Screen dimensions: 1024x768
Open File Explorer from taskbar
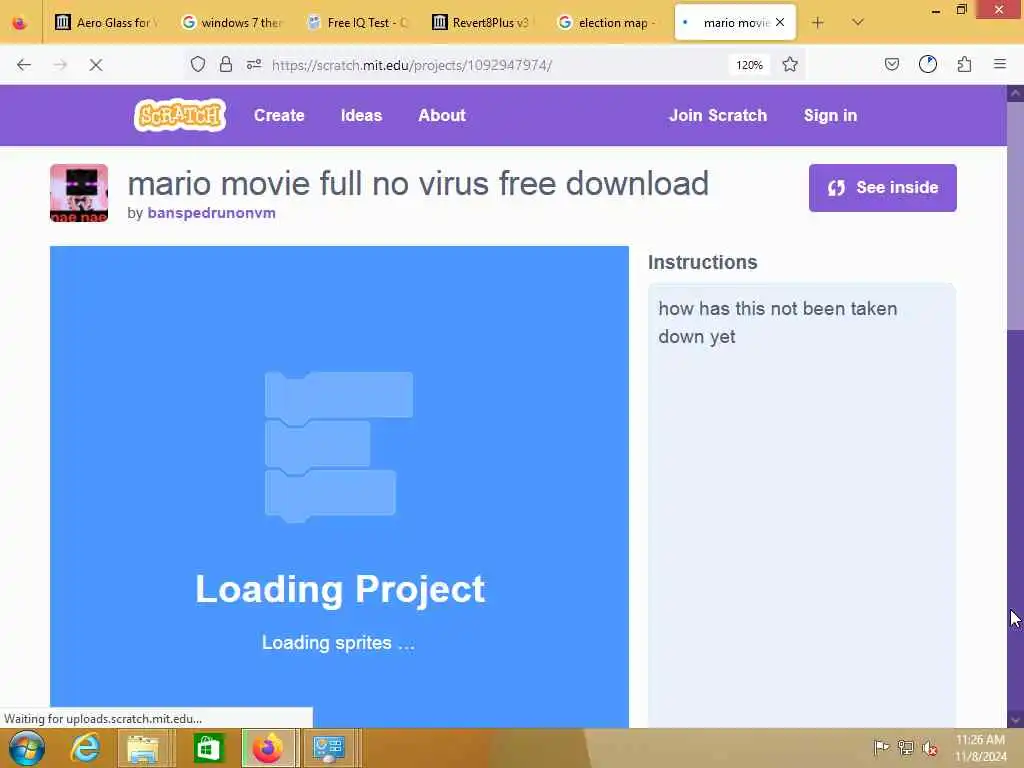pos(144,748)
